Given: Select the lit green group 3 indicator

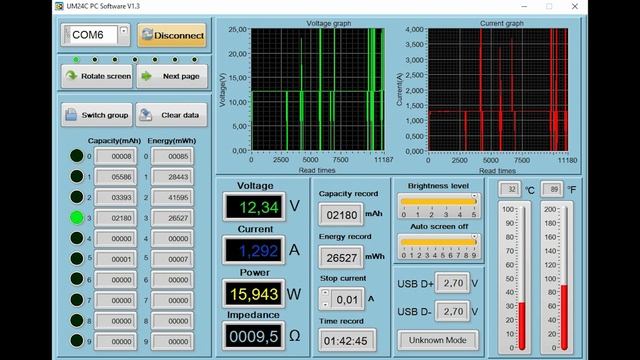Looking at the screenshot, I should click(x=76, y=218).
